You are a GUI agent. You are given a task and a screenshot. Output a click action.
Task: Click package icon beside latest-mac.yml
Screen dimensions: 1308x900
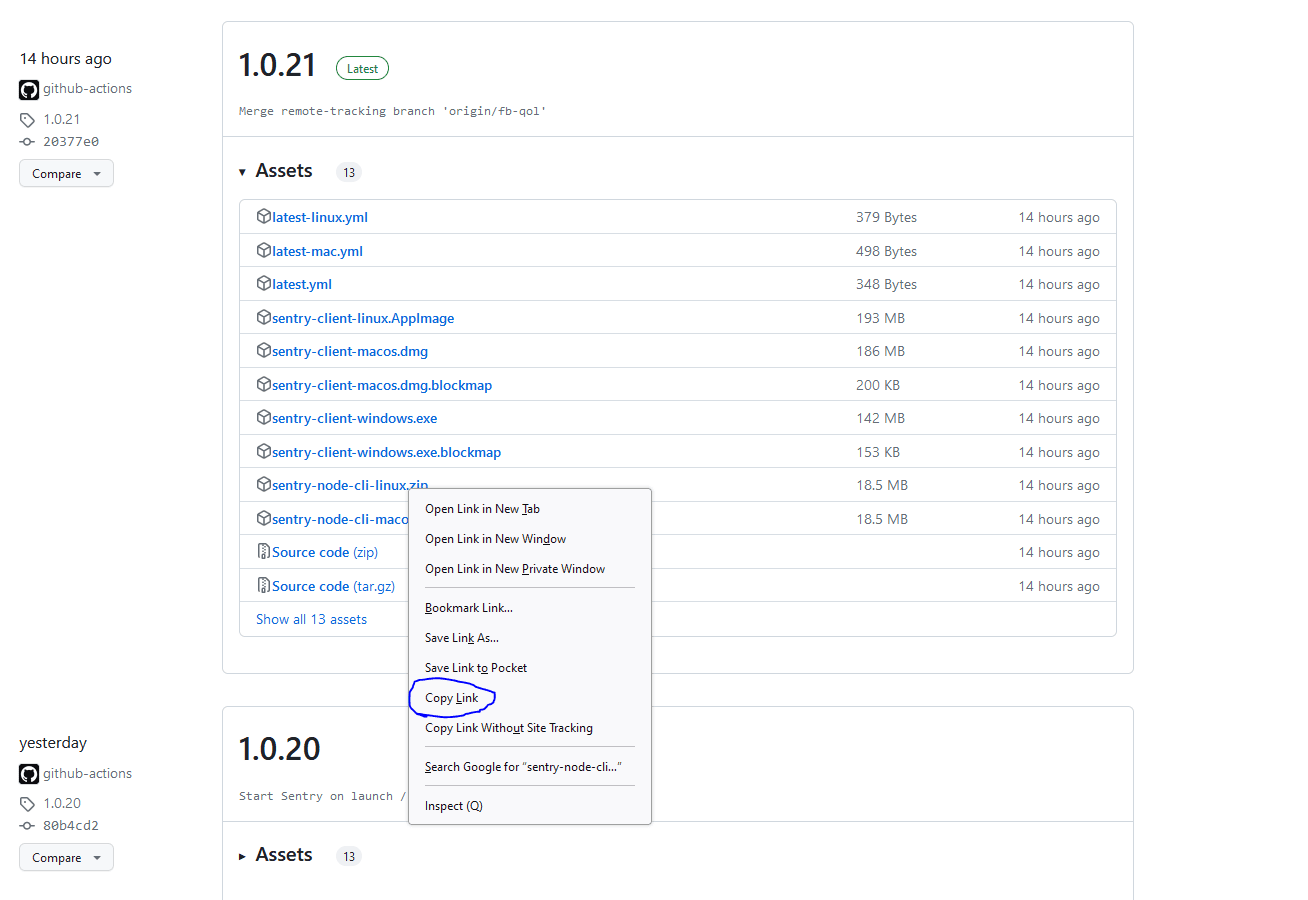pos(264,250)
